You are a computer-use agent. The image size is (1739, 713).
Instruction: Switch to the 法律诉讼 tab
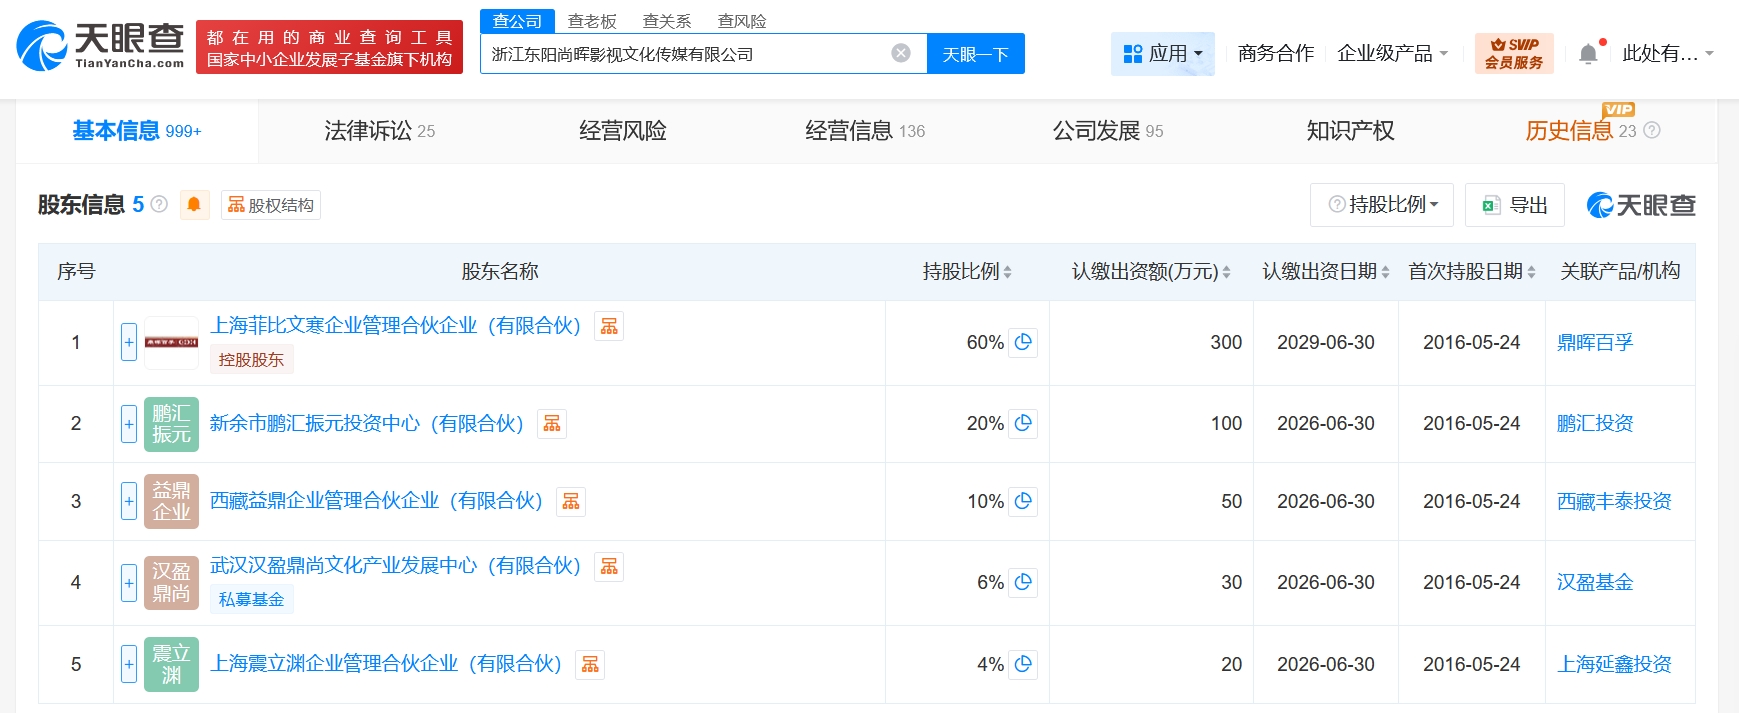379,131
